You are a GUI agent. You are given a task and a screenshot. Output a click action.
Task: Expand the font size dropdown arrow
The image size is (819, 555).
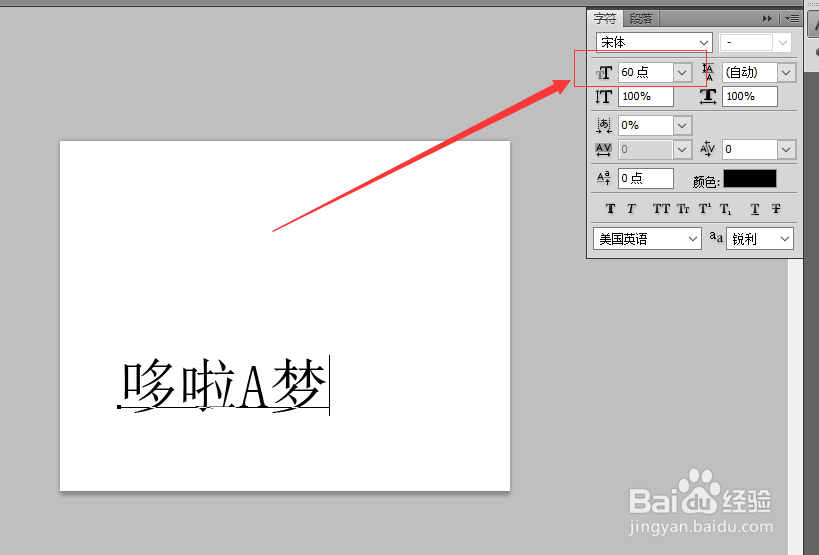682,73
